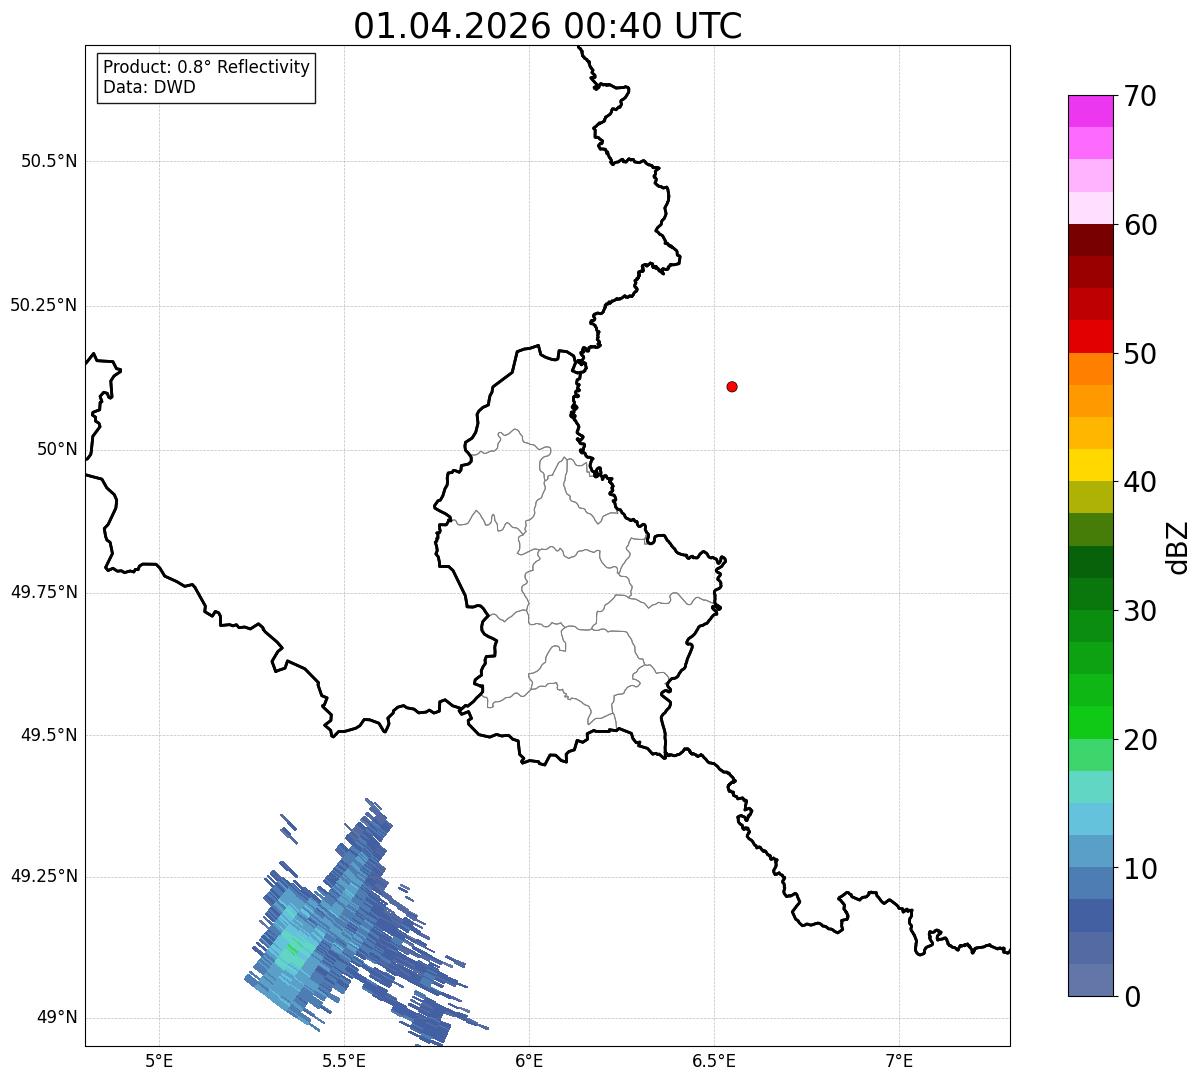Click the 6.5°E longitude label
This screenshot has width=1202, height=1081.
[x=714, y=1060]
